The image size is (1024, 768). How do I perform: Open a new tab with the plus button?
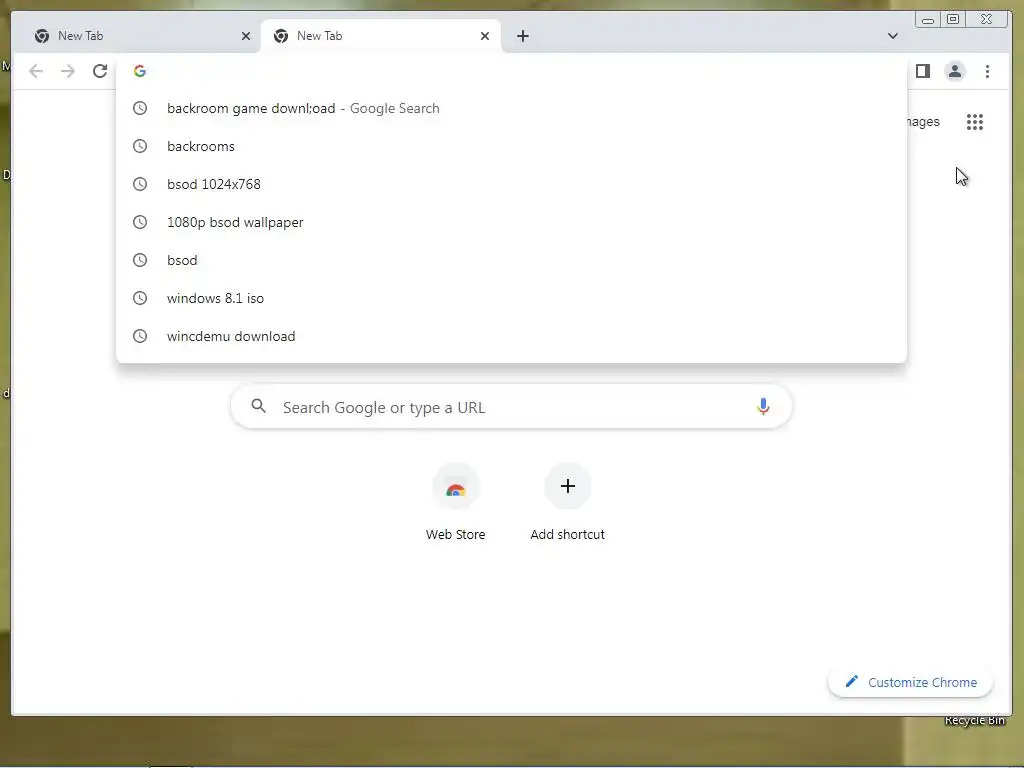pos(522,36)
